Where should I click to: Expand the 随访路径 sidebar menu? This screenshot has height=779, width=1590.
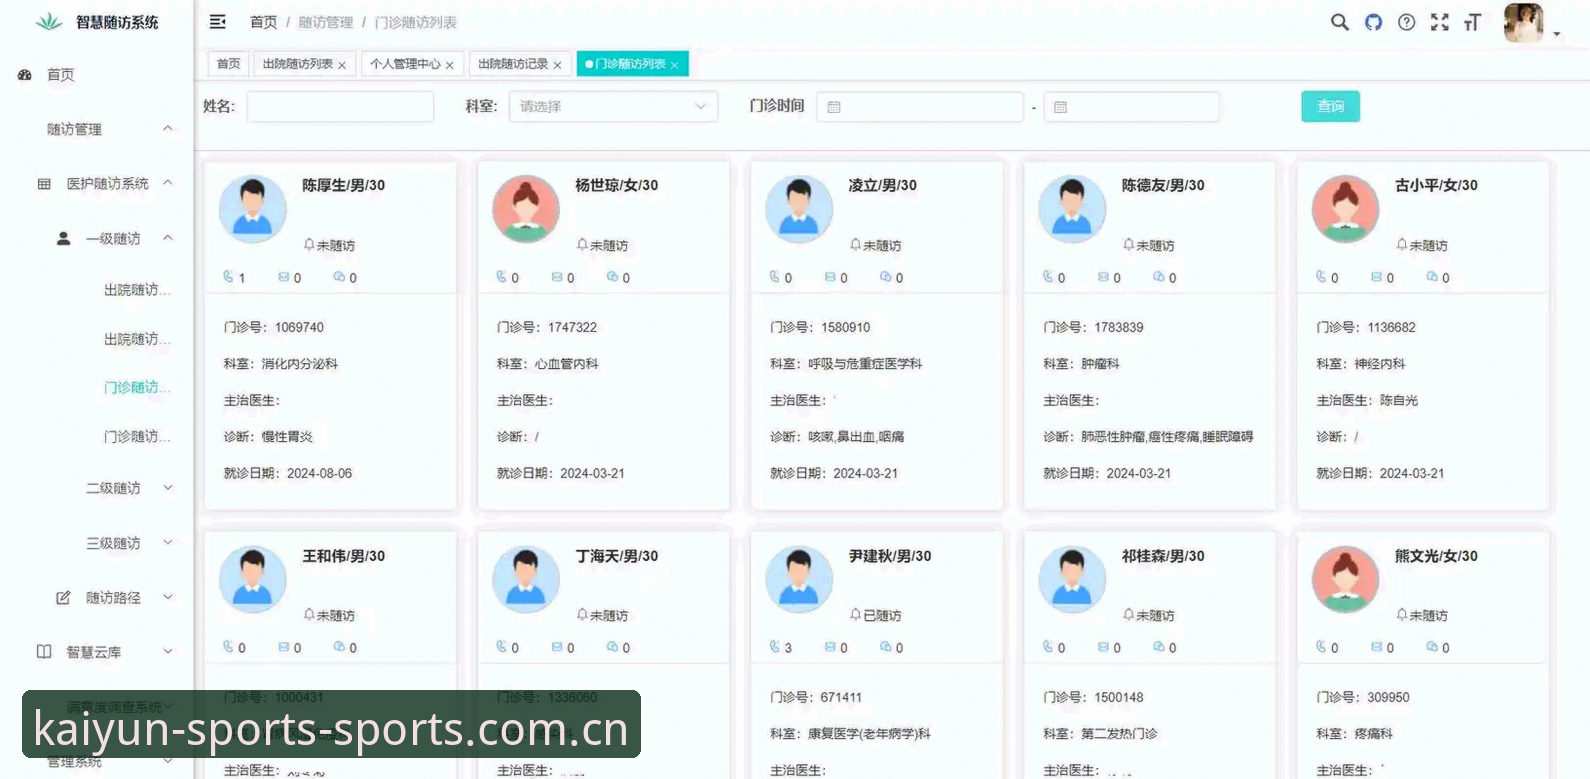pyautogui.click(x=168, y=597)
